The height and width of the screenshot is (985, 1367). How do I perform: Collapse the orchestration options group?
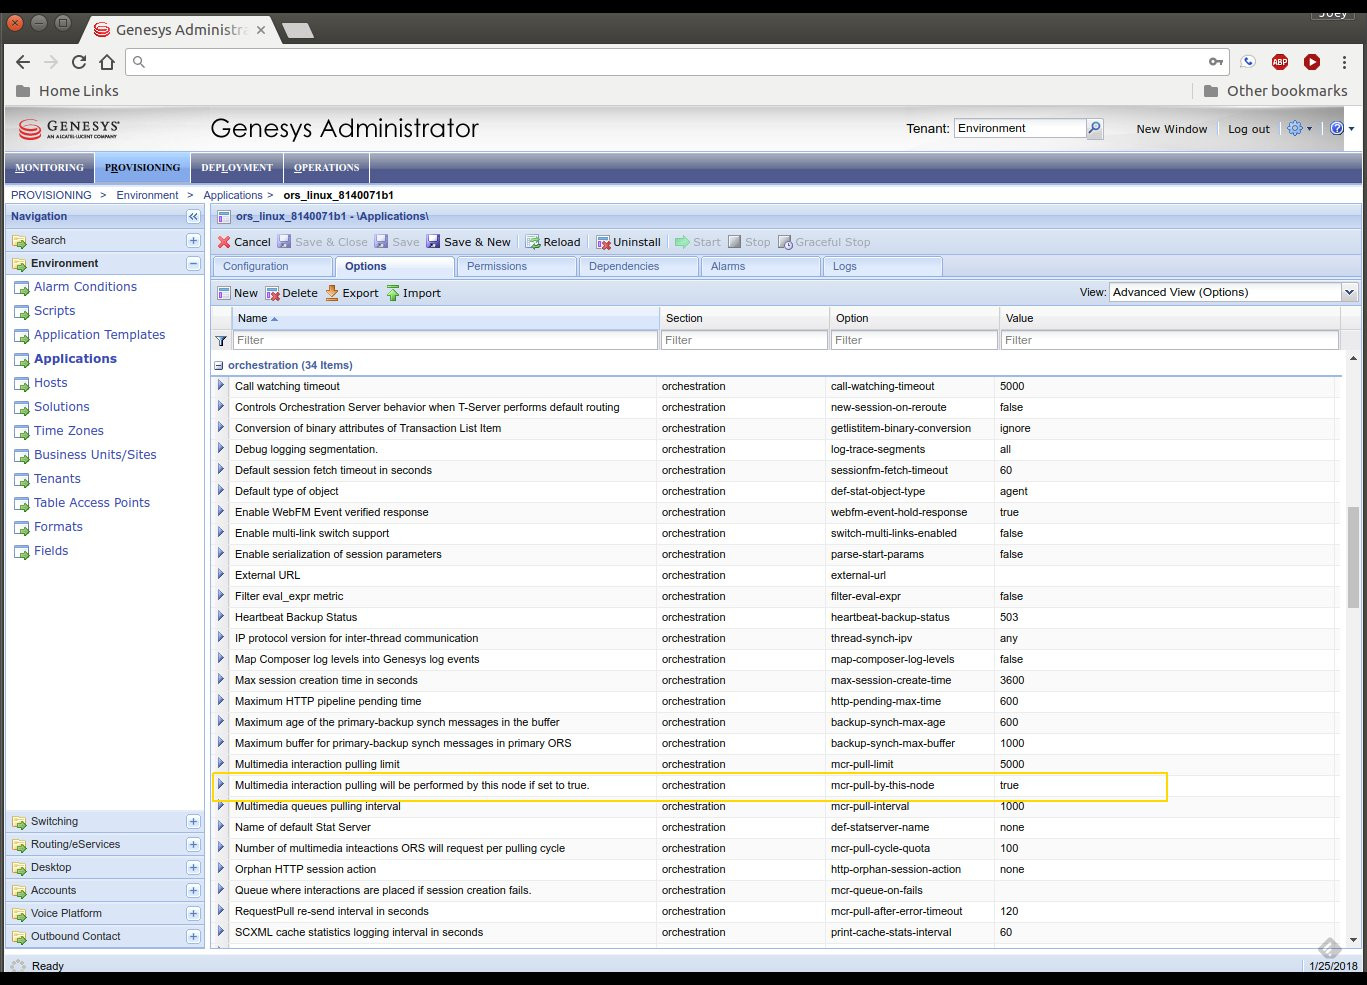click(x=219, y=365)
